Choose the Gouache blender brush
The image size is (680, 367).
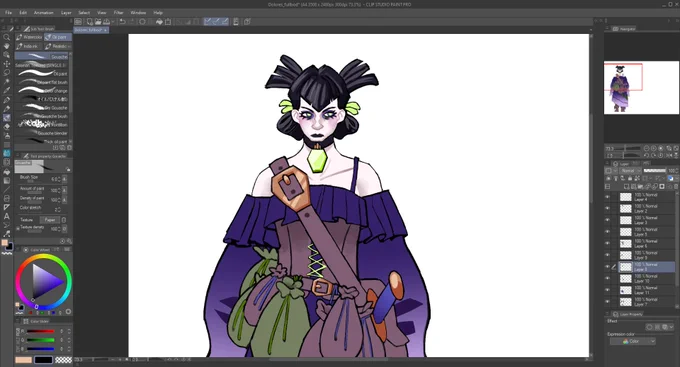click(42, 133)
